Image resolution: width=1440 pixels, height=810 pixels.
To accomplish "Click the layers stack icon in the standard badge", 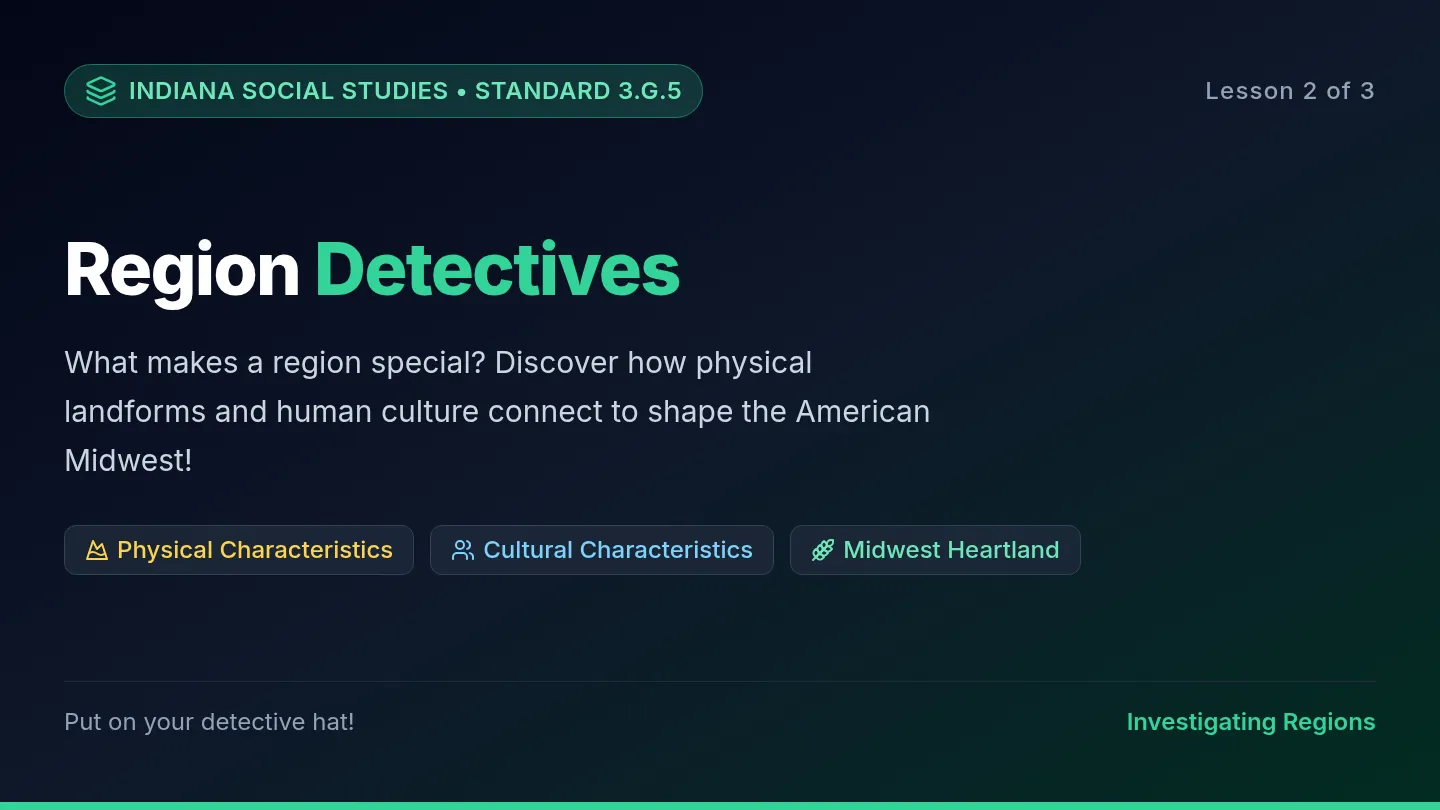I will tap(101, 91).
